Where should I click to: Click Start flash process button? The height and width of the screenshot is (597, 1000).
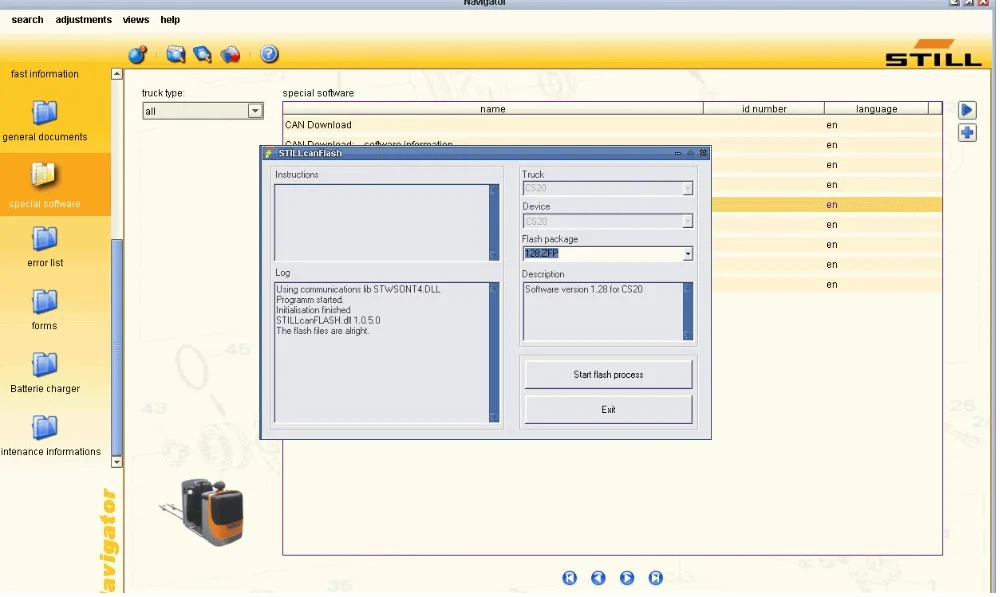click(x=608, y=374)
